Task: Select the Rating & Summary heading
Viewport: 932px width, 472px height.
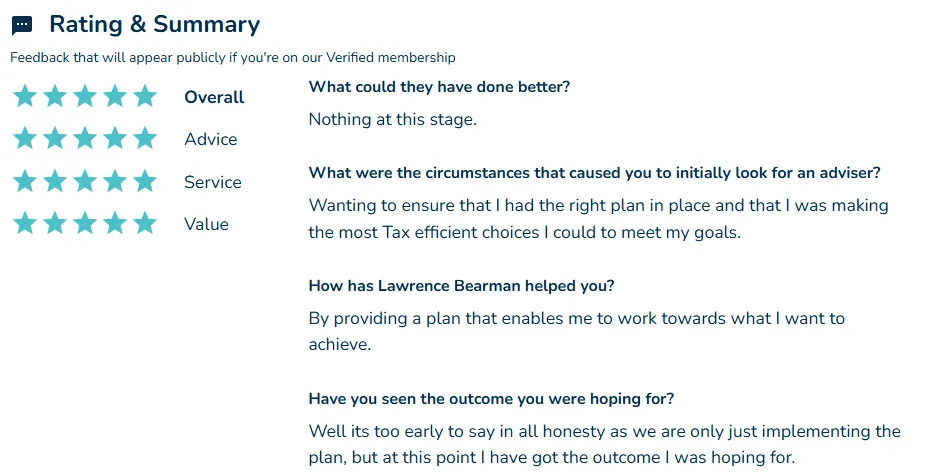Action: pos(155,24)
